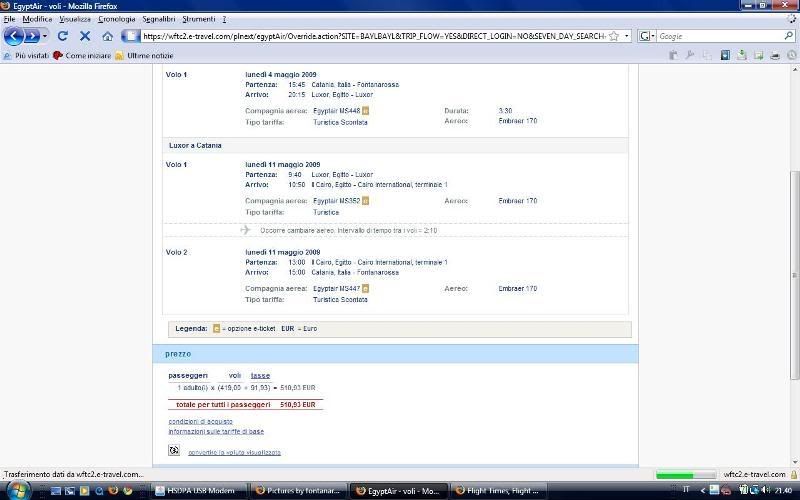Click the date lunedì 4 maggio 2009
800x500 pixels.
pos(281,74)
